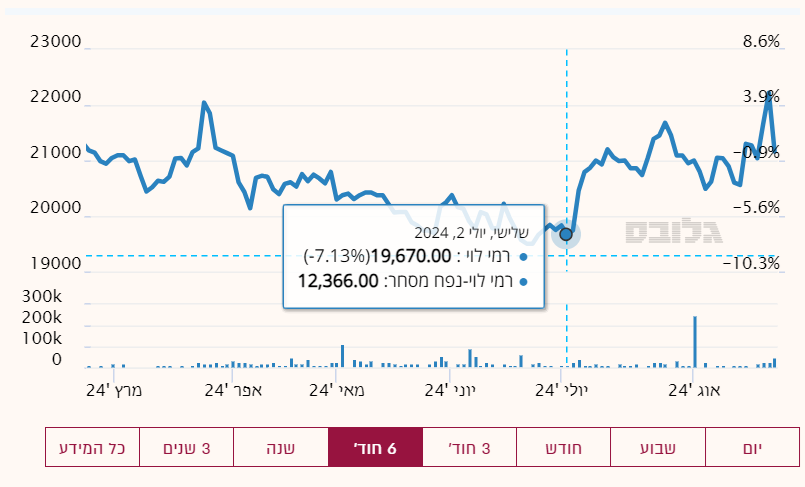Click the מרץ '24 x-axis label
Screen dimensions: 805x487
[x=116, y=389]
